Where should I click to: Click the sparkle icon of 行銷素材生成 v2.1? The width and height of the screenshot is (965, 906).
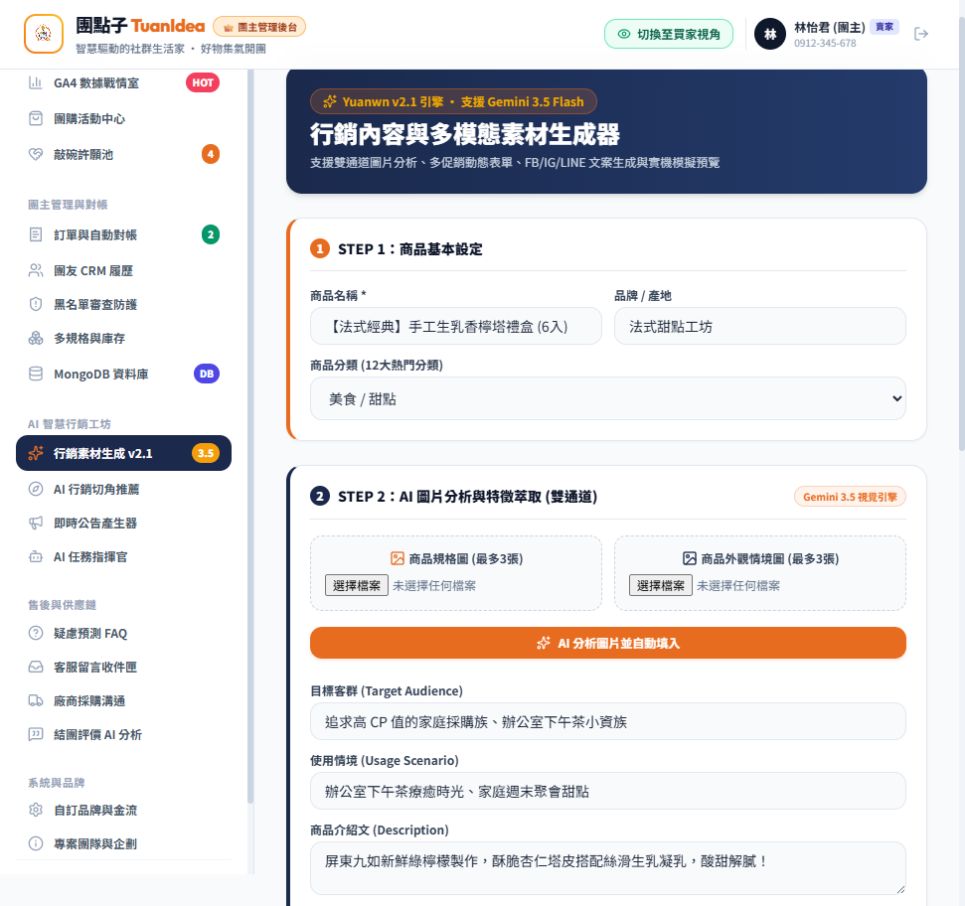click(36, 453)
